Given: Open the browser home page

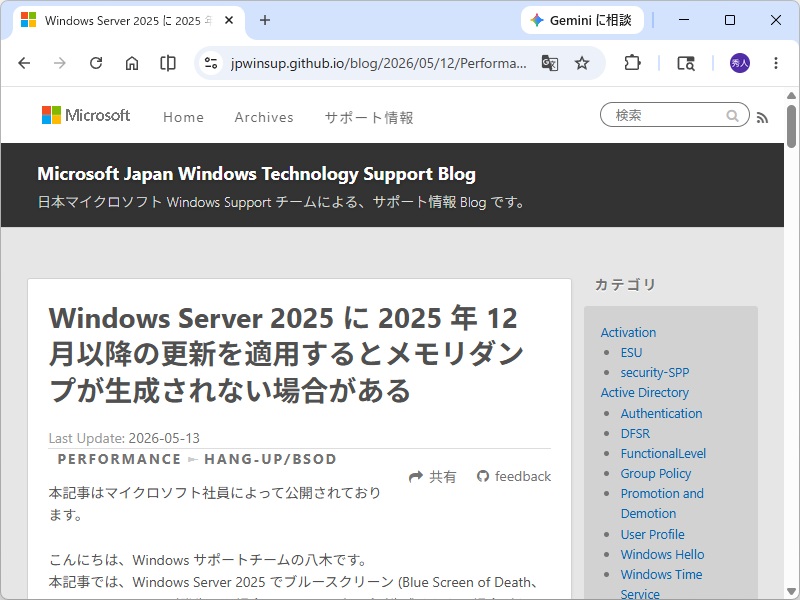Looking at the screenshot, I should tap(132, 63).
